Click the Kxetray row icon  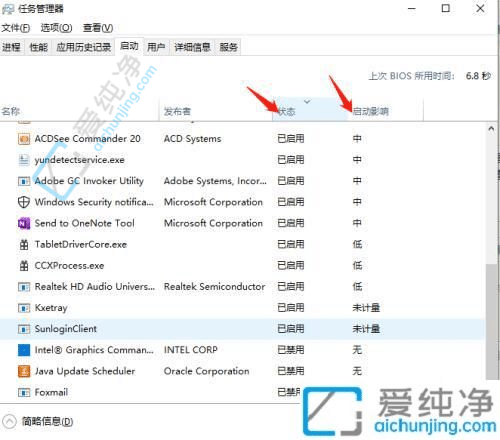pos(24,308)
